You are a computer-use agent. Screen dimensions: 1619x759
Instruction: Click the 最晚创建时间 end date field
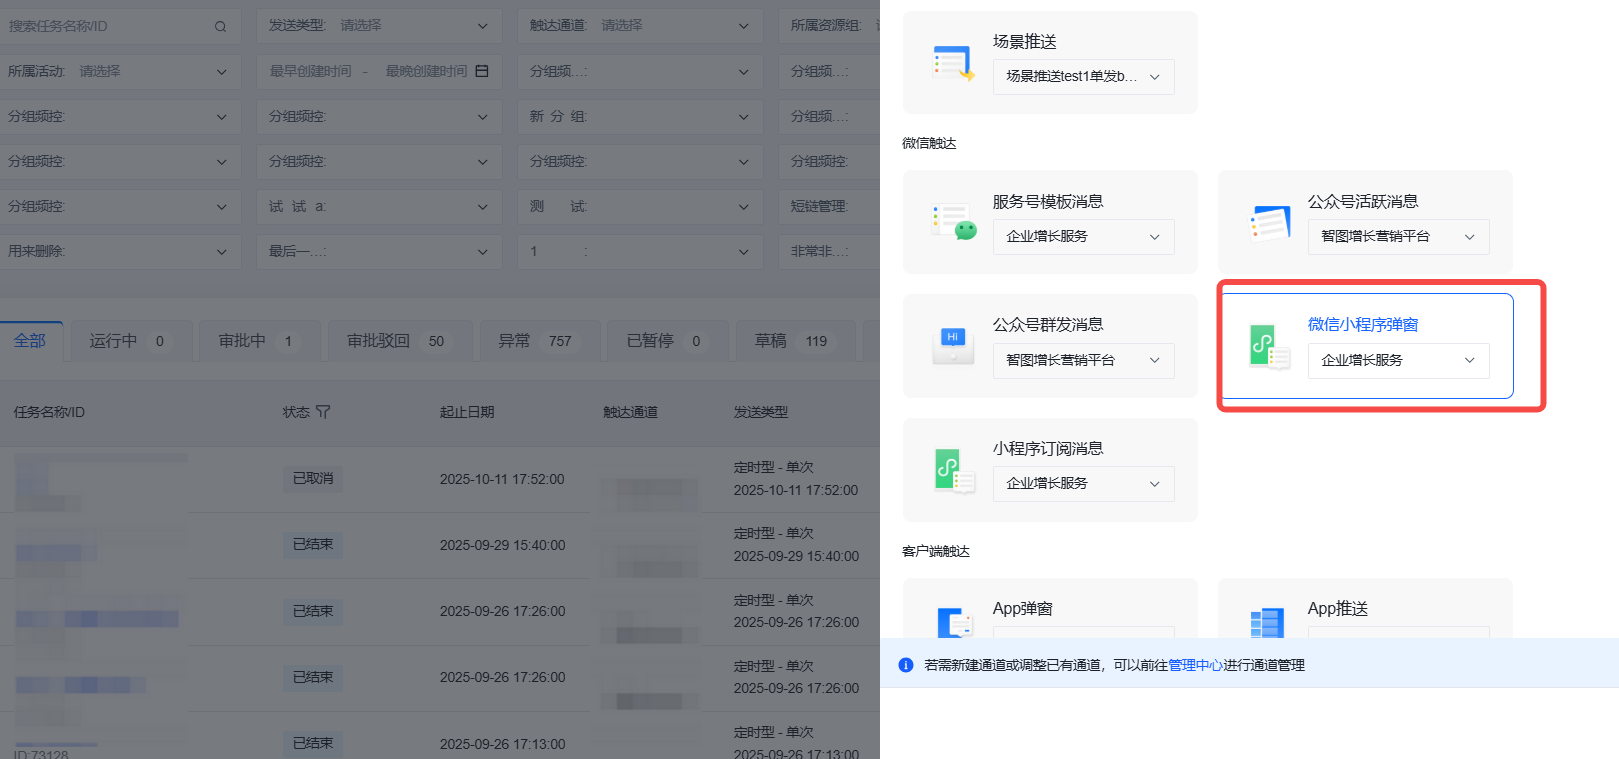point(426,71)
